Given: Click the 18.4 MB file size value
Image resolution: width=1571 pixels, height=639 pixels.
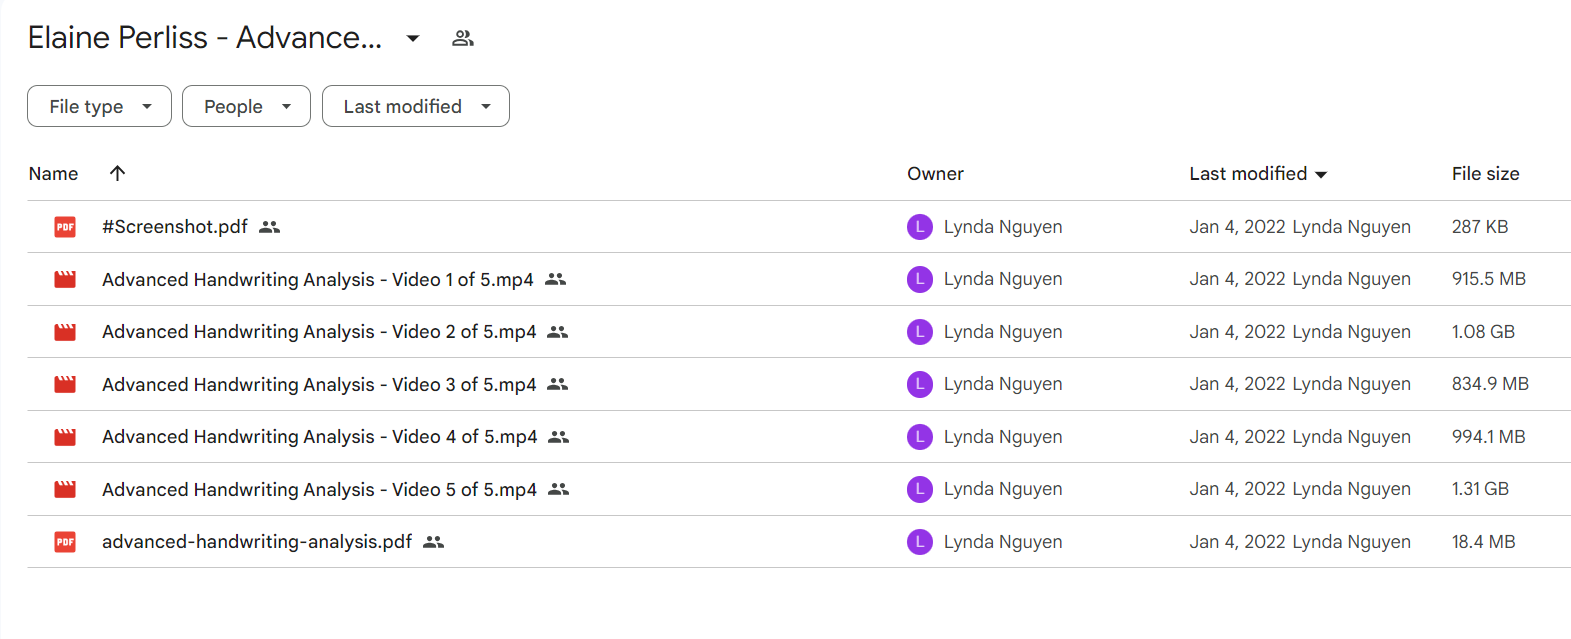Looking at the screenshot, I should point(1484,542).
